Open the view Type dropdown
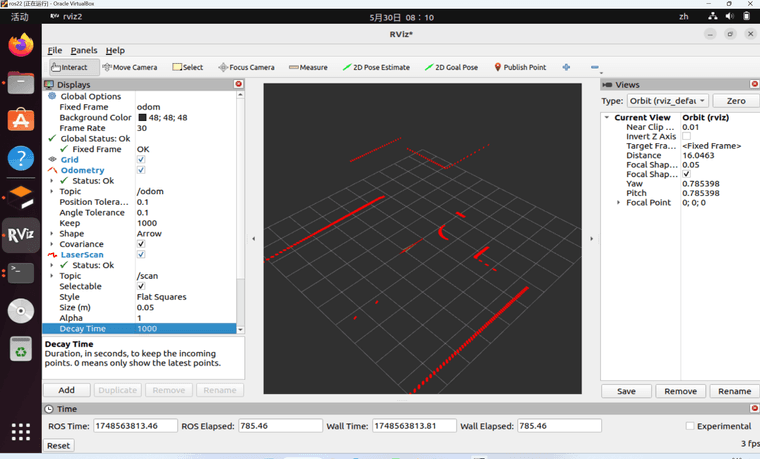This screenshot has height=459, width=760. point(668,101)
